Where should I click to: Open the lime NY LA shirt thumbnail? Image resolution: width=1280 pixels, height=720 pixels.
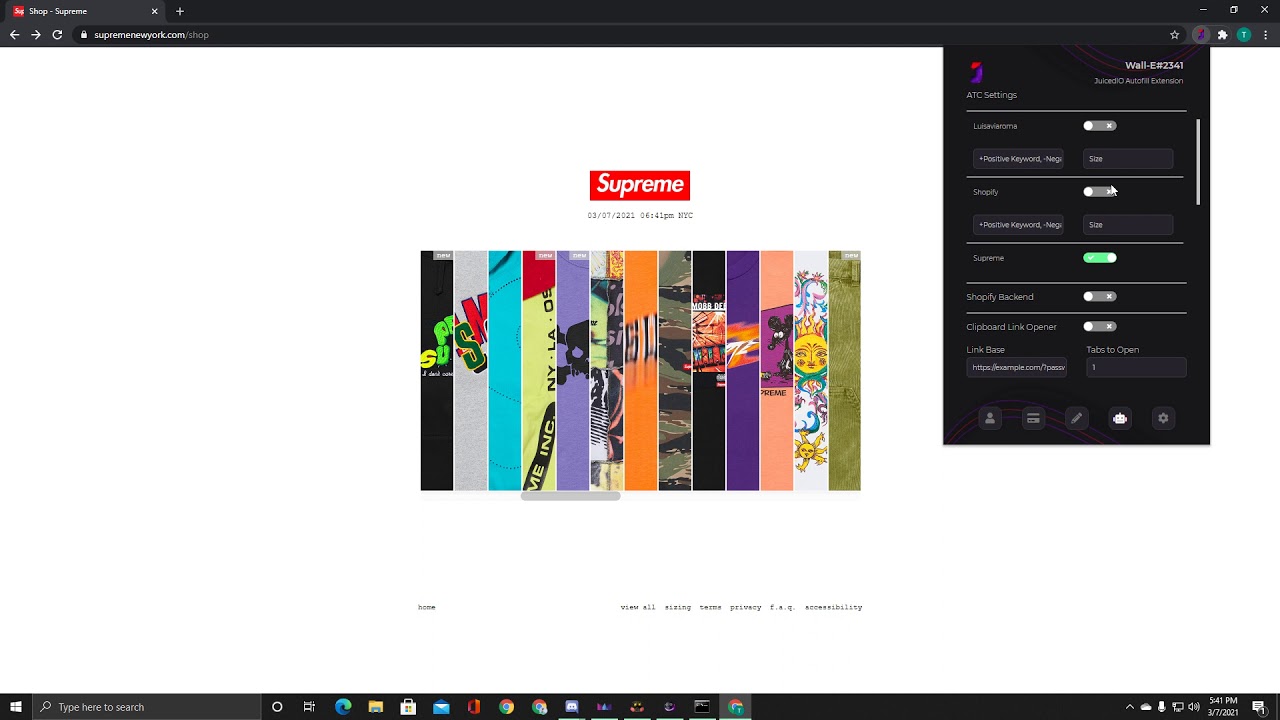coord(539,371)
